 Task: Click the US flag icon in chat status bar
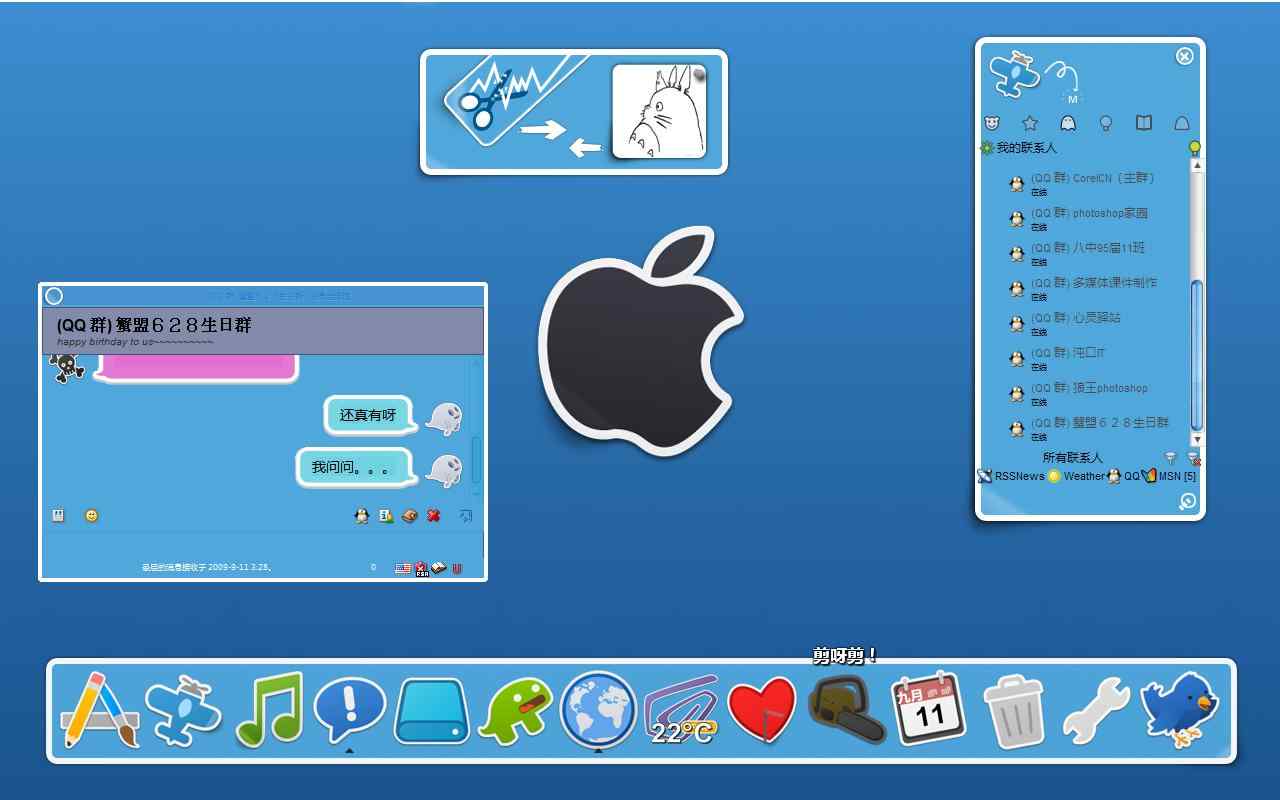point(403,568)
